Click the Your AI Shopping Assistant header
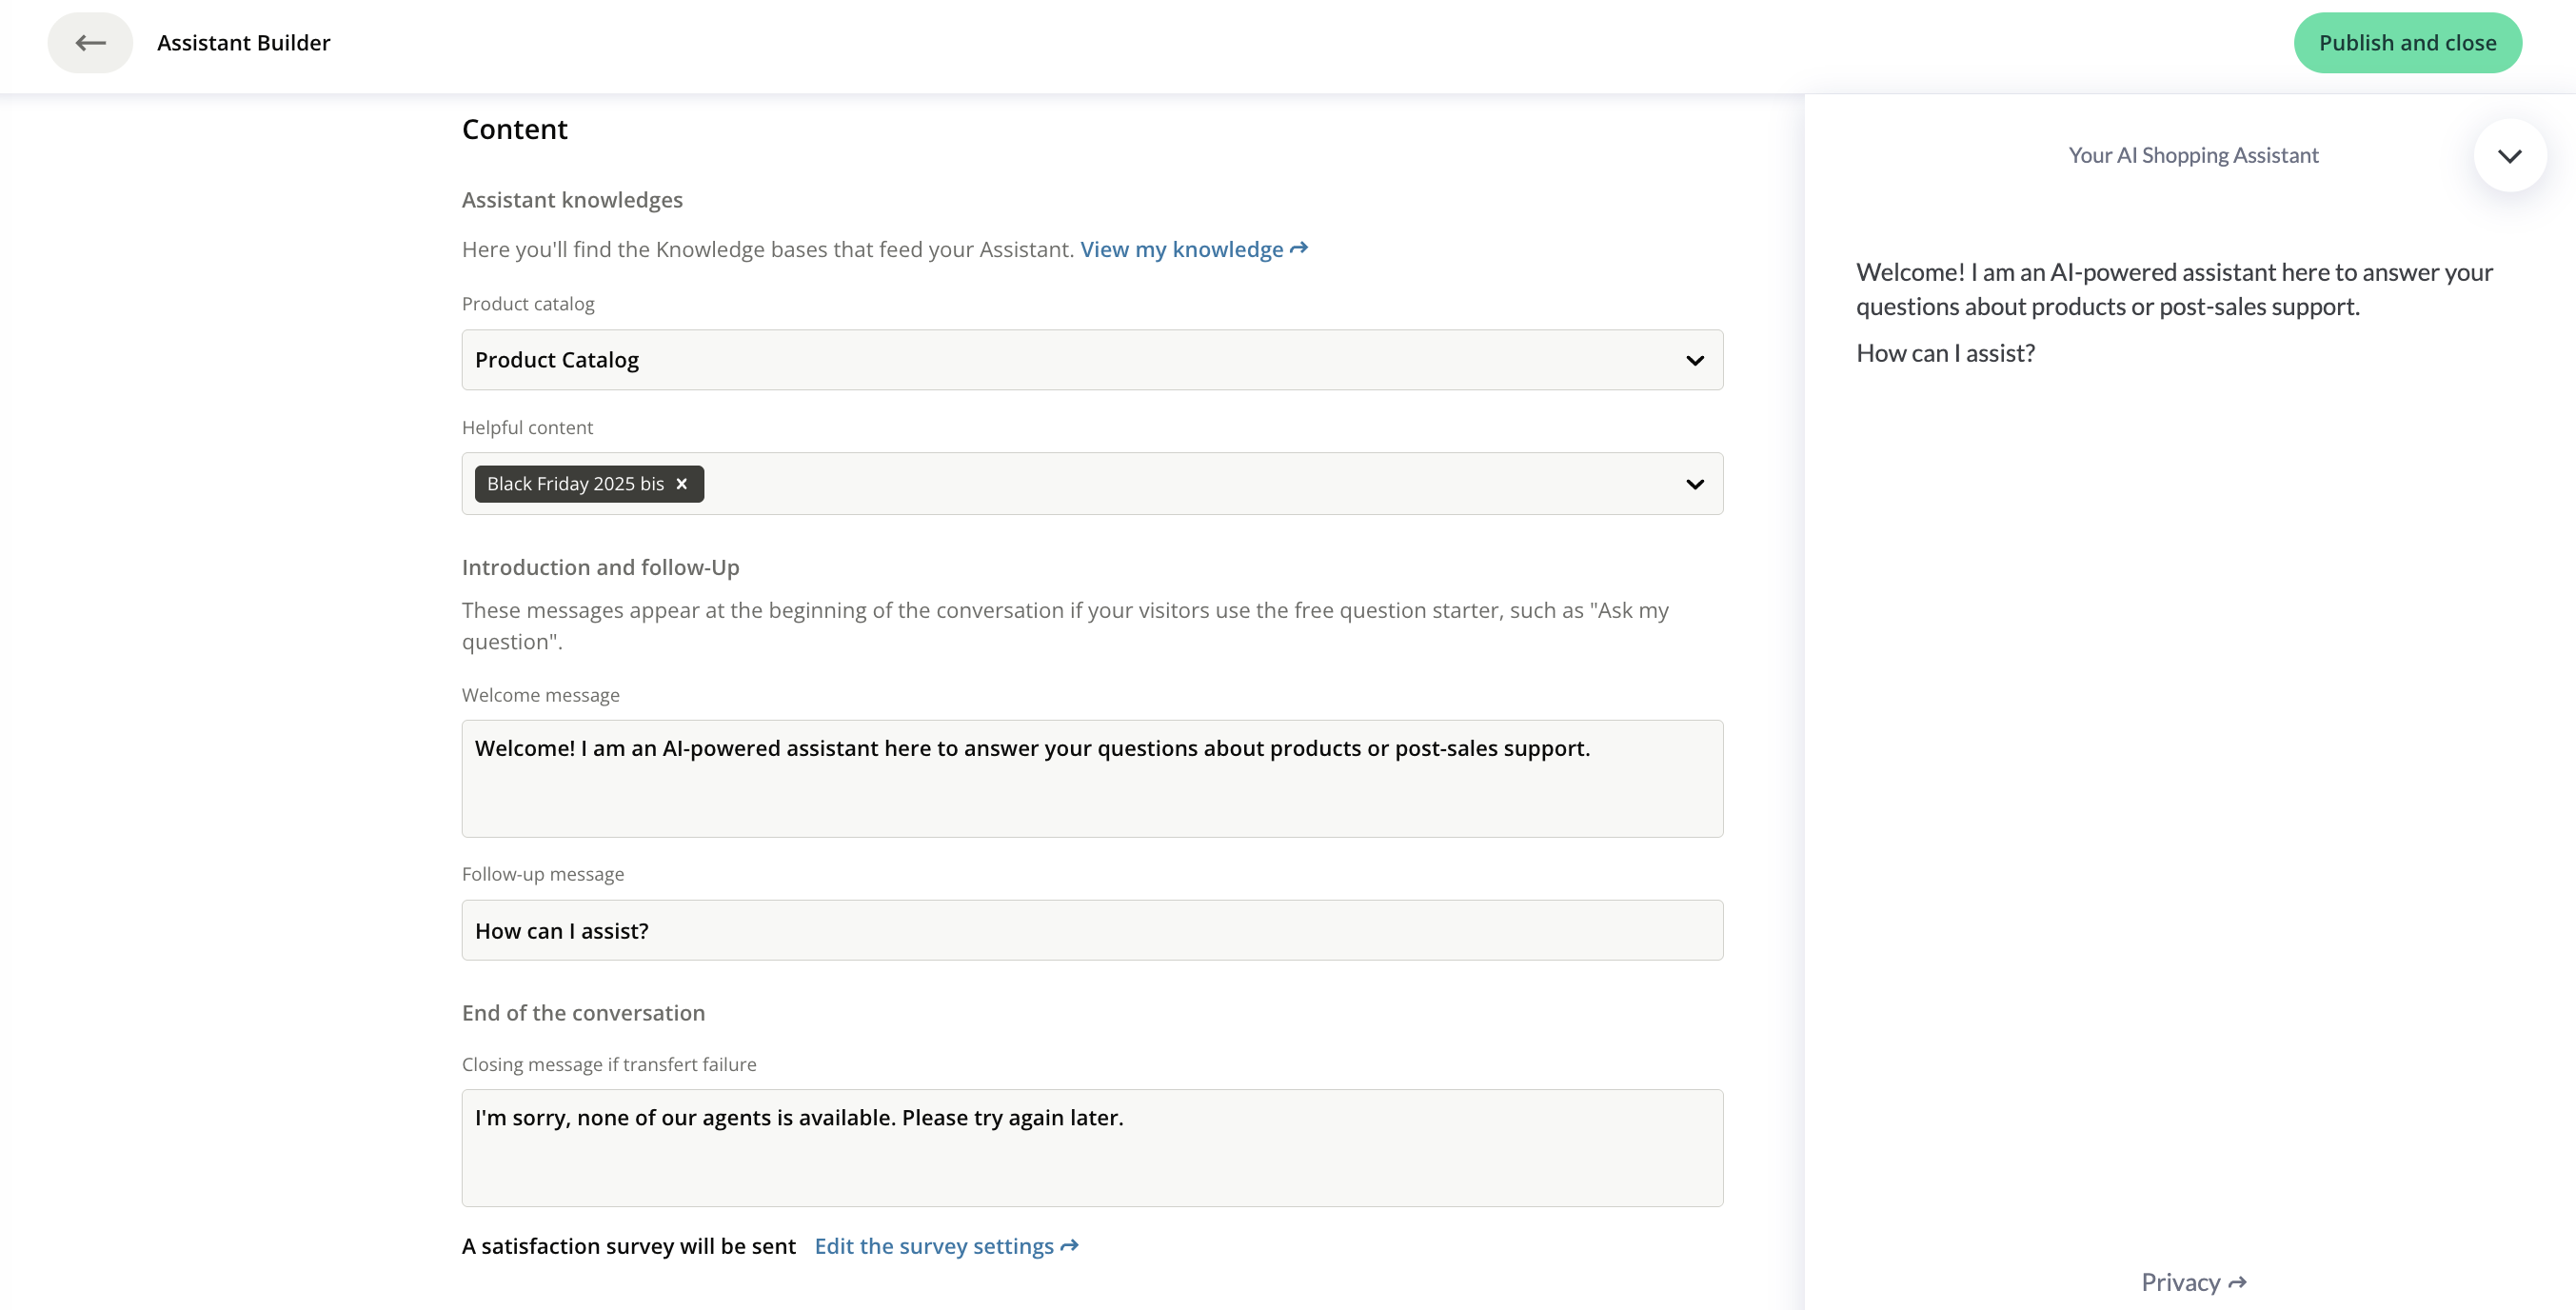This screenshot has width=2576, height=1310. [2192, 156]
